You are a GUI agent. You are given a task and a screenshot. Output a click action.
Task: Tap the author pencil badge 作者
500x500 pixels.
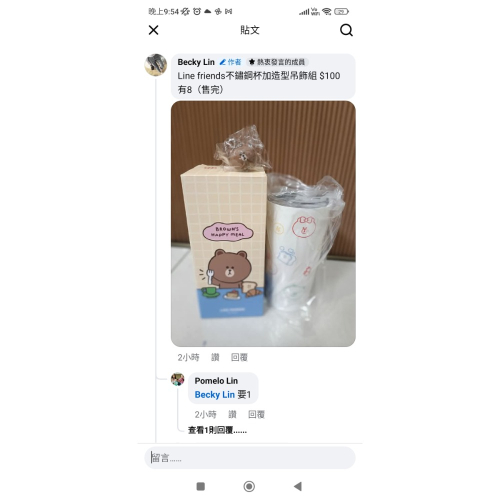click(230, 62)
